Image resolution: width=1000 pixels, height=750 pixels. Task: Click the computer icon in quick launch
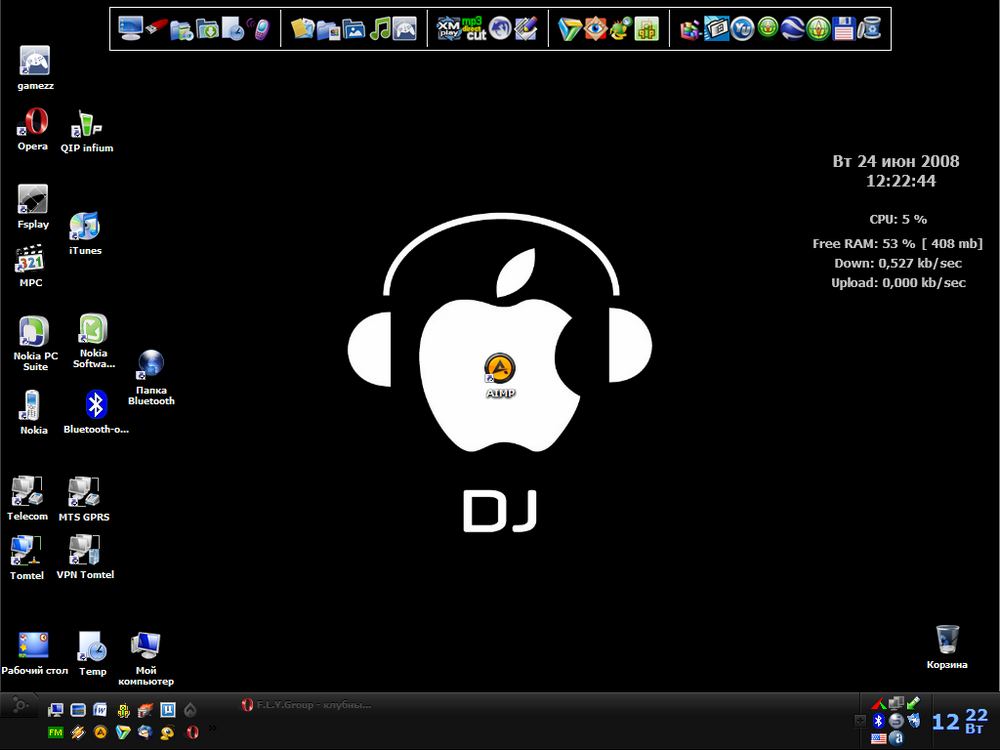click(55, 709)
